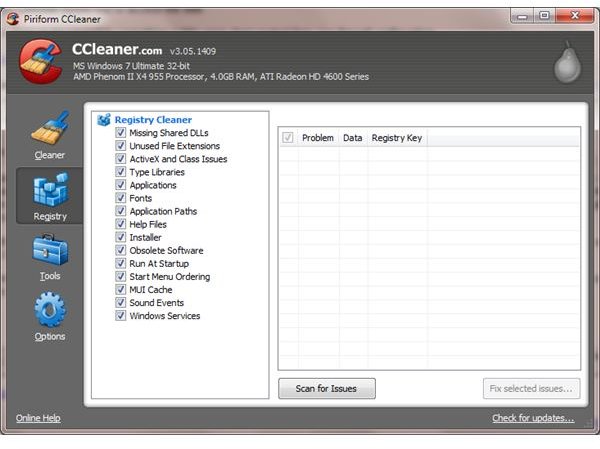Screen dimensions: 600x449
Task: Click the Data column header
Action: pos(353,138)
